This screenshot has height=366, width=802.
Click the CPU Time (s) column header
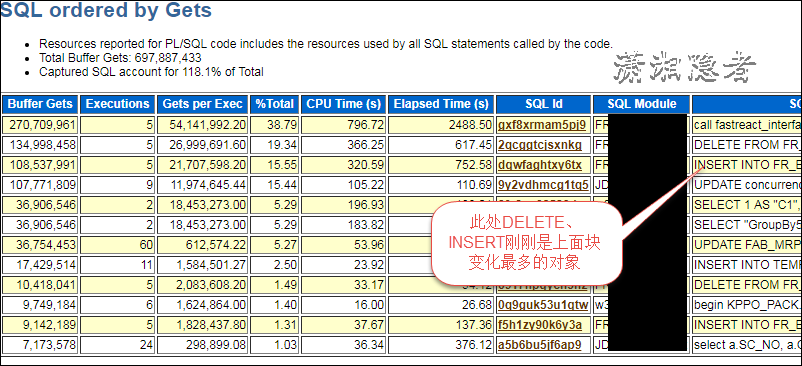click(344, 104)
